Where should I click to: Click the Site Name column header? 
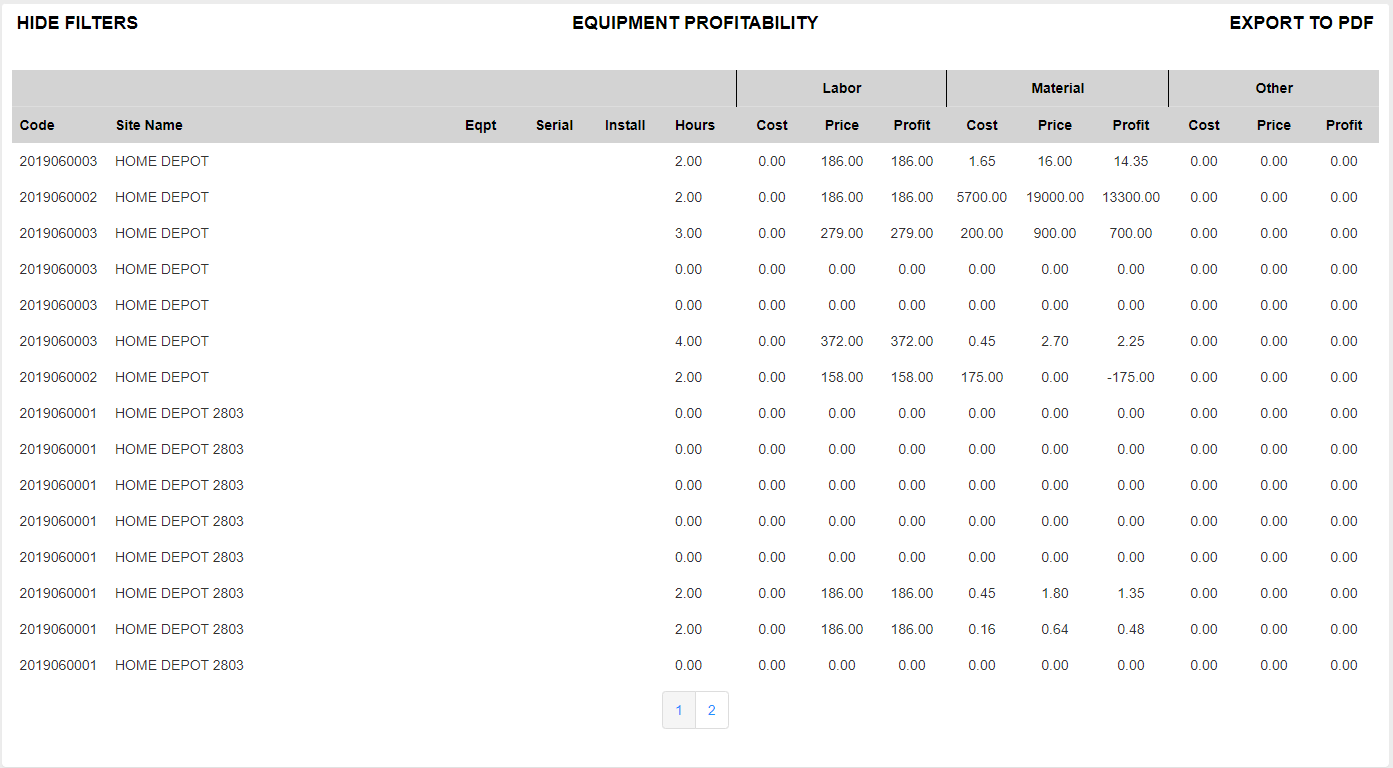(149, 125)
